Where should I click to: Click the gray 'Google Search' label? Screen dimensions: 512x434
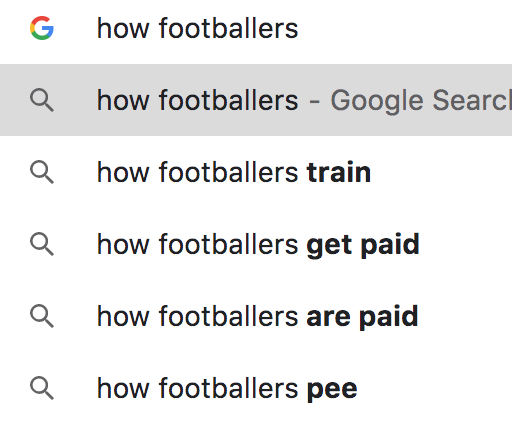[421, 101]
